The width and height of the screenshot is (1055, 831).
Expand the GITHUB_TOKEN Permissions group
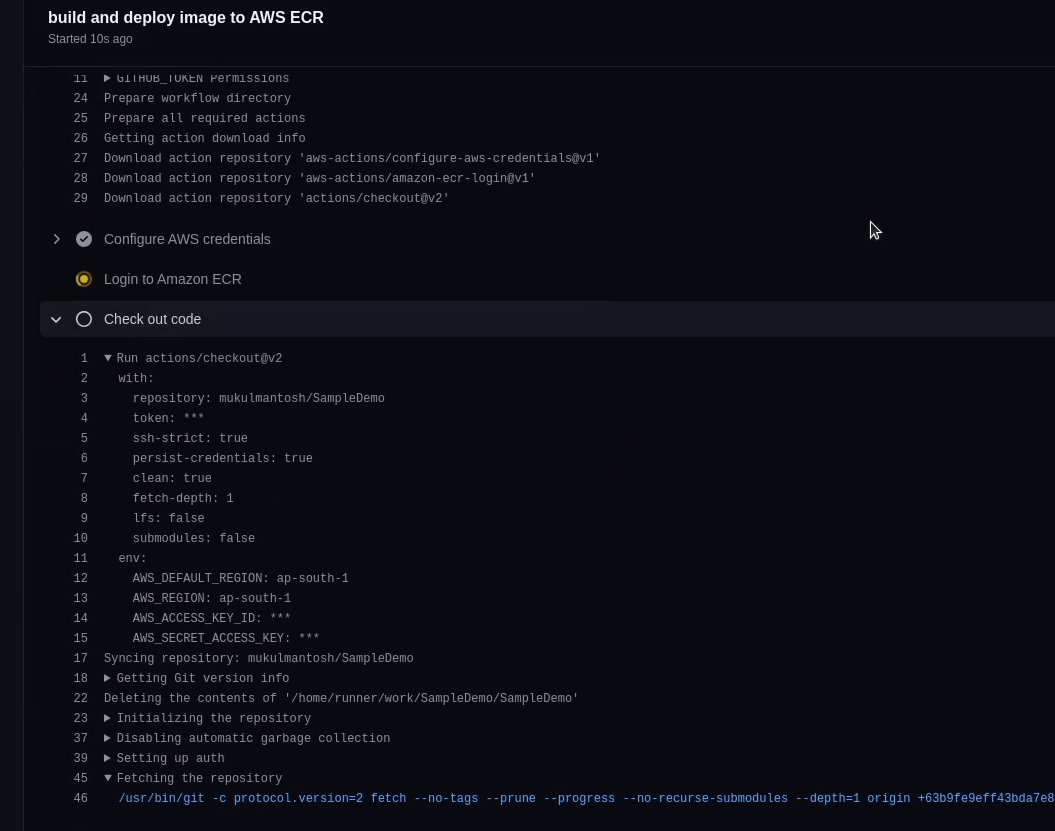(108, 78)
